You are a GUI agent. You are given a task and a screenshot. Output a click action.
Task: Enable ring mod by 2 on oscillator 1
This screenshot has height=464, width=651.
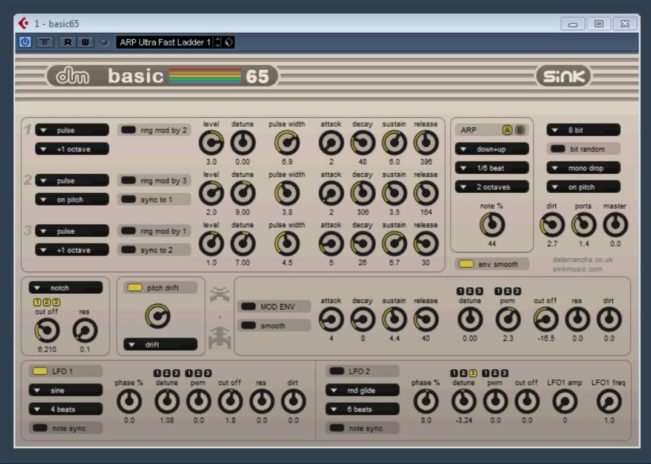(155, 130)
